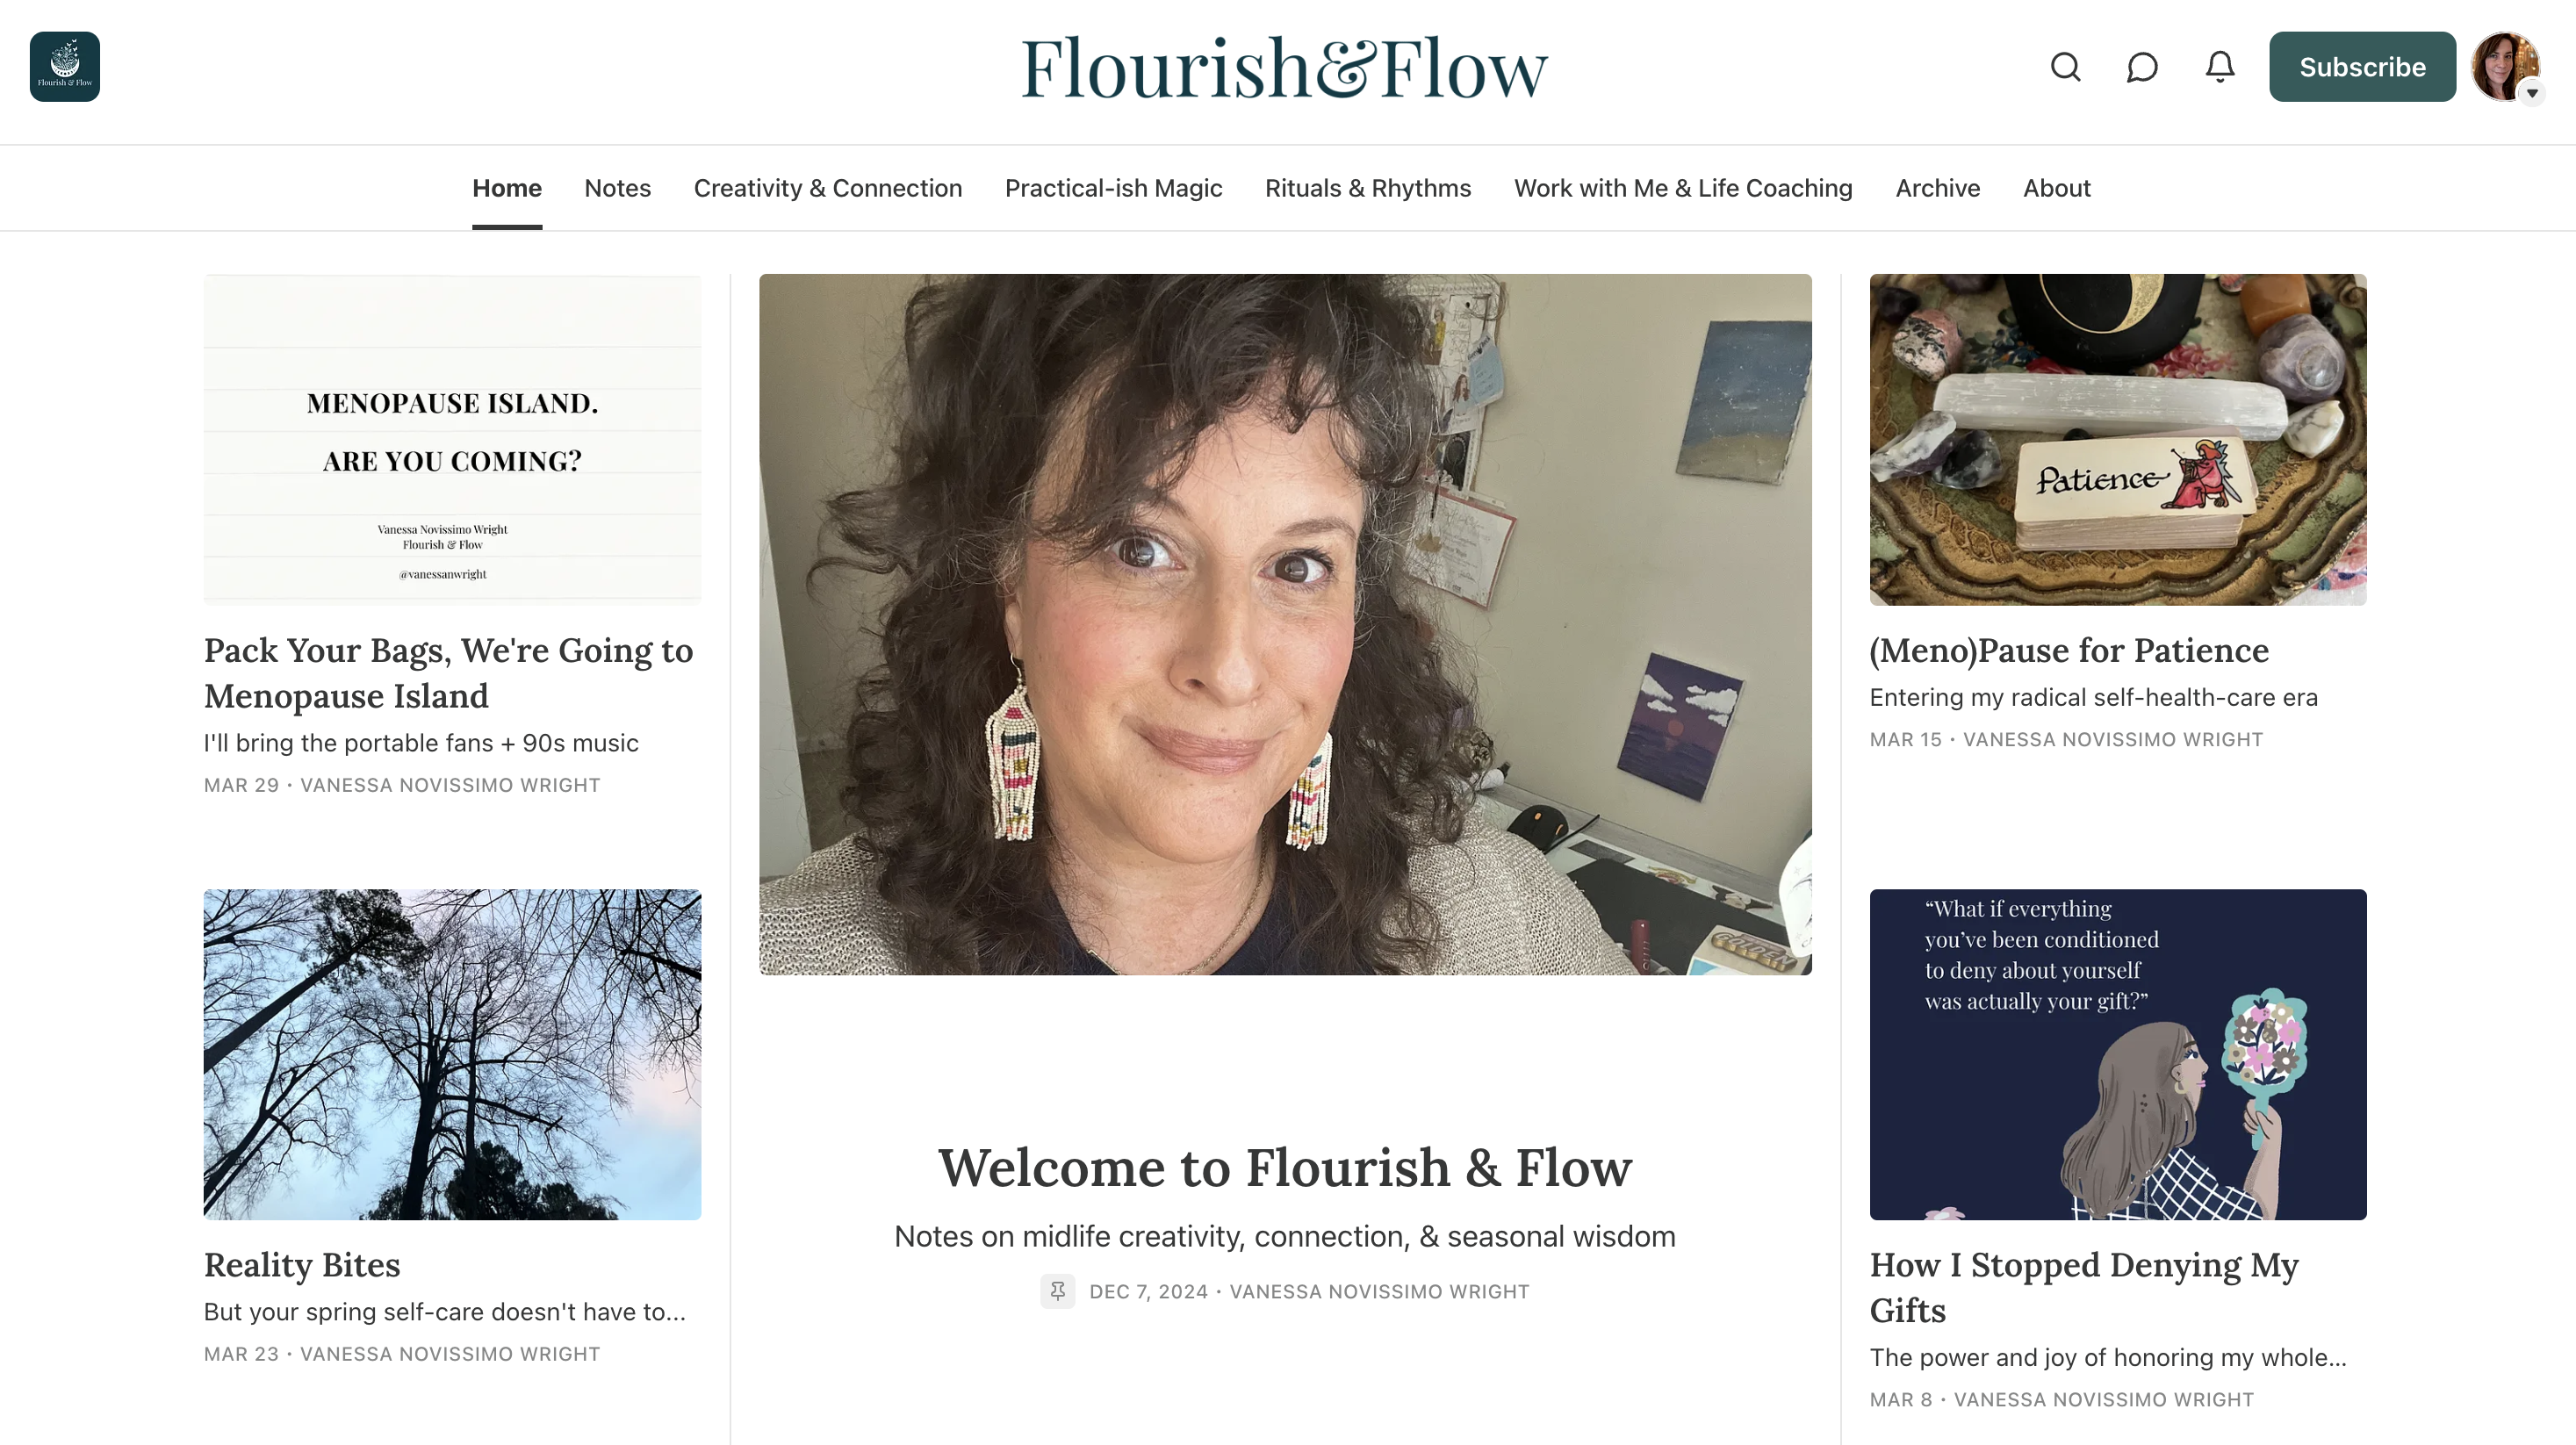Open the Menopause Island post thumbnail

[452, 439]
